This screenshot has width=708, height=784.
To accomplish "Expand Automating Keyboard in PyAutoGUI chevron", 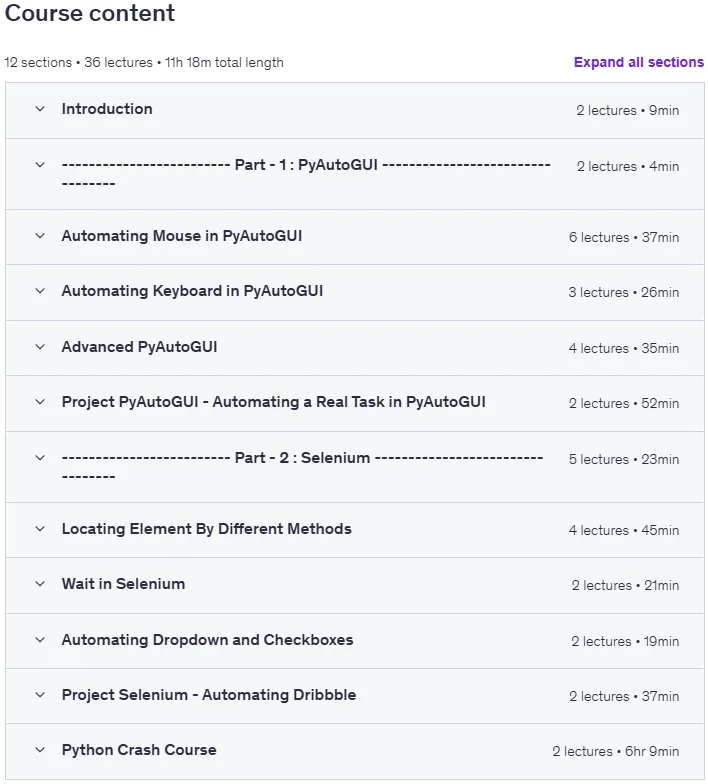I will click(x=40, y=291).
